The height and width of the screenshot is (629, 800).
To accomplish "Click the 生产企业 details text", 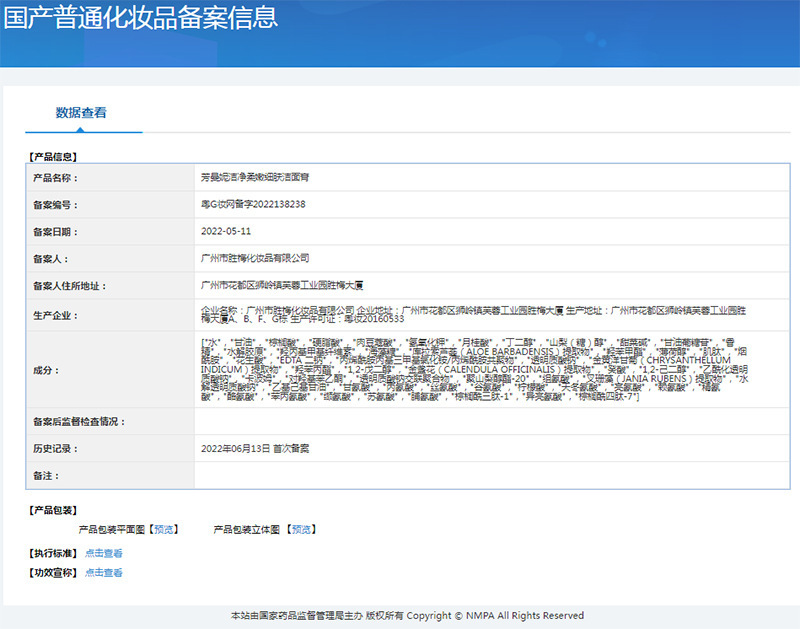I will [473, 315].
